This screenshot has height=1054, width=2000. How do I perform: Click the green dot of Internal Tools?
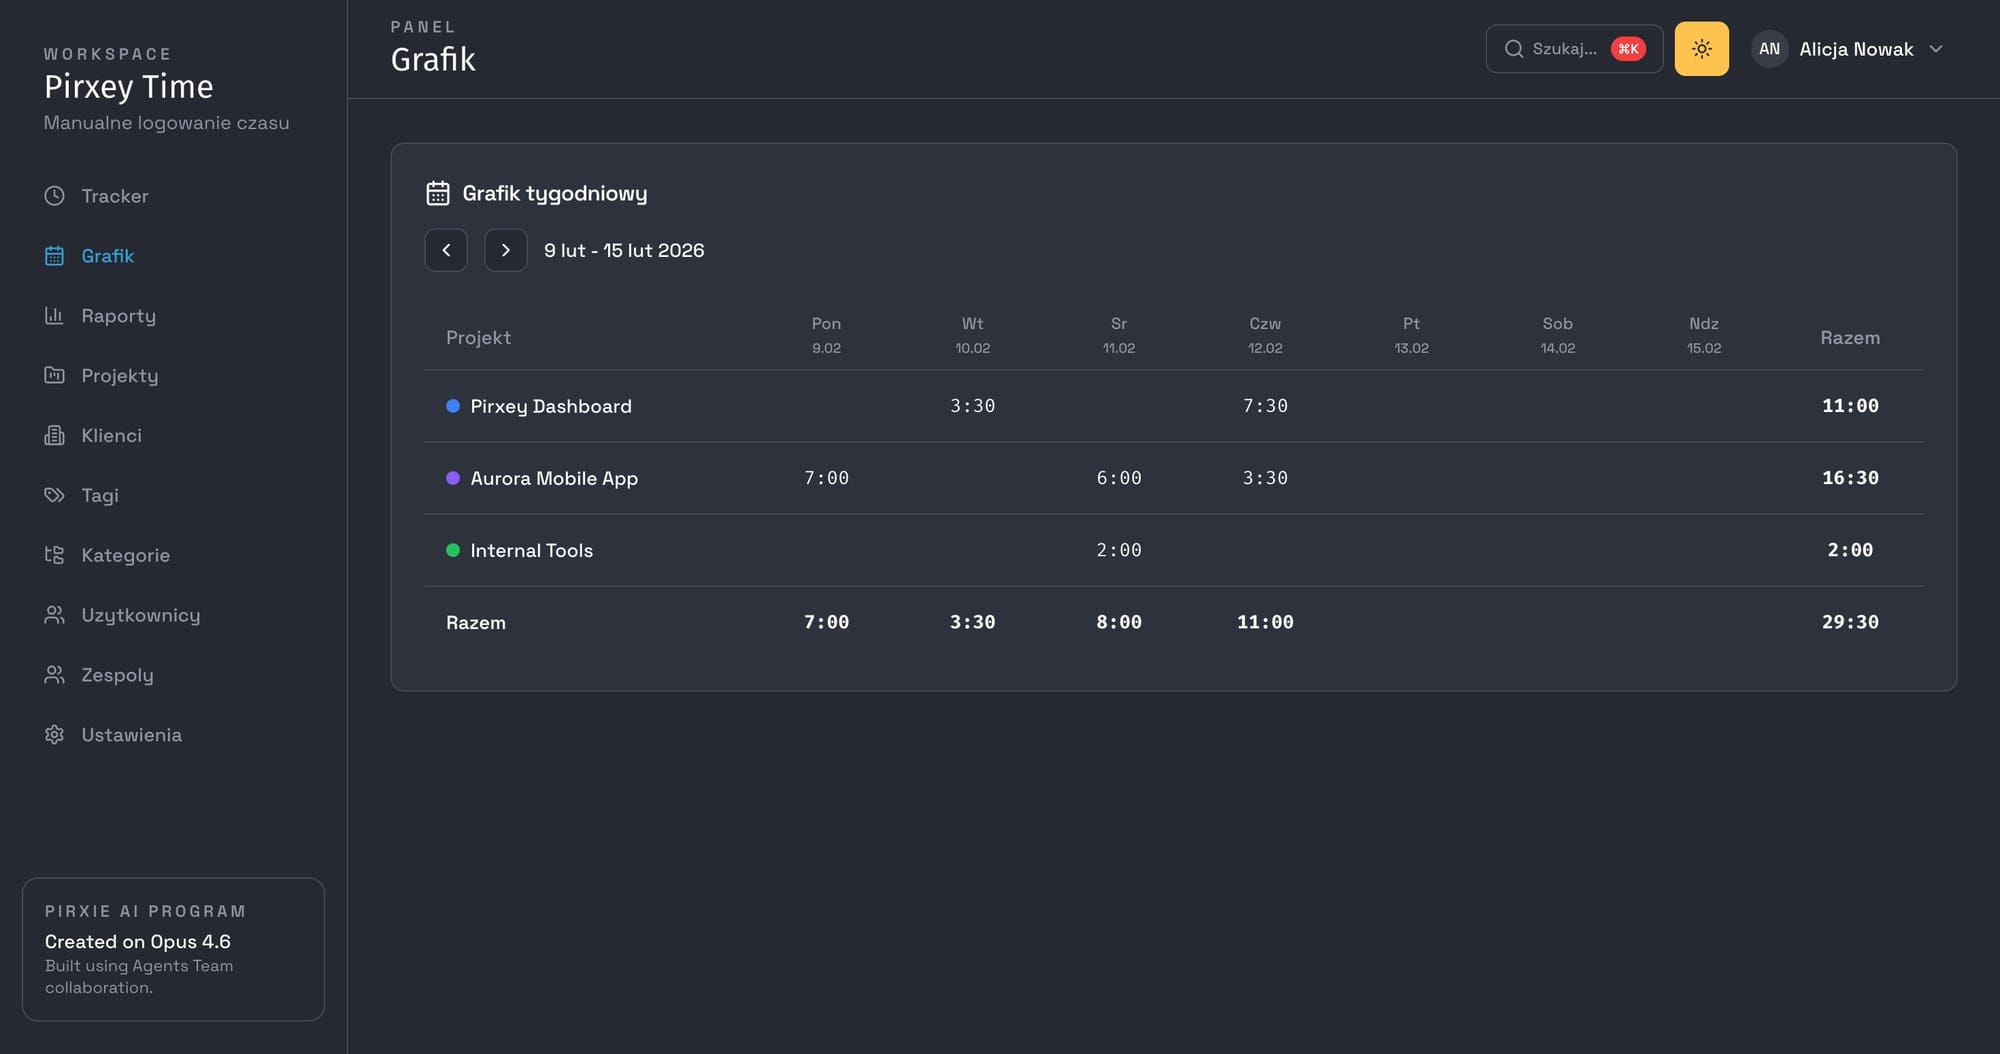click(x=453, y=550)
